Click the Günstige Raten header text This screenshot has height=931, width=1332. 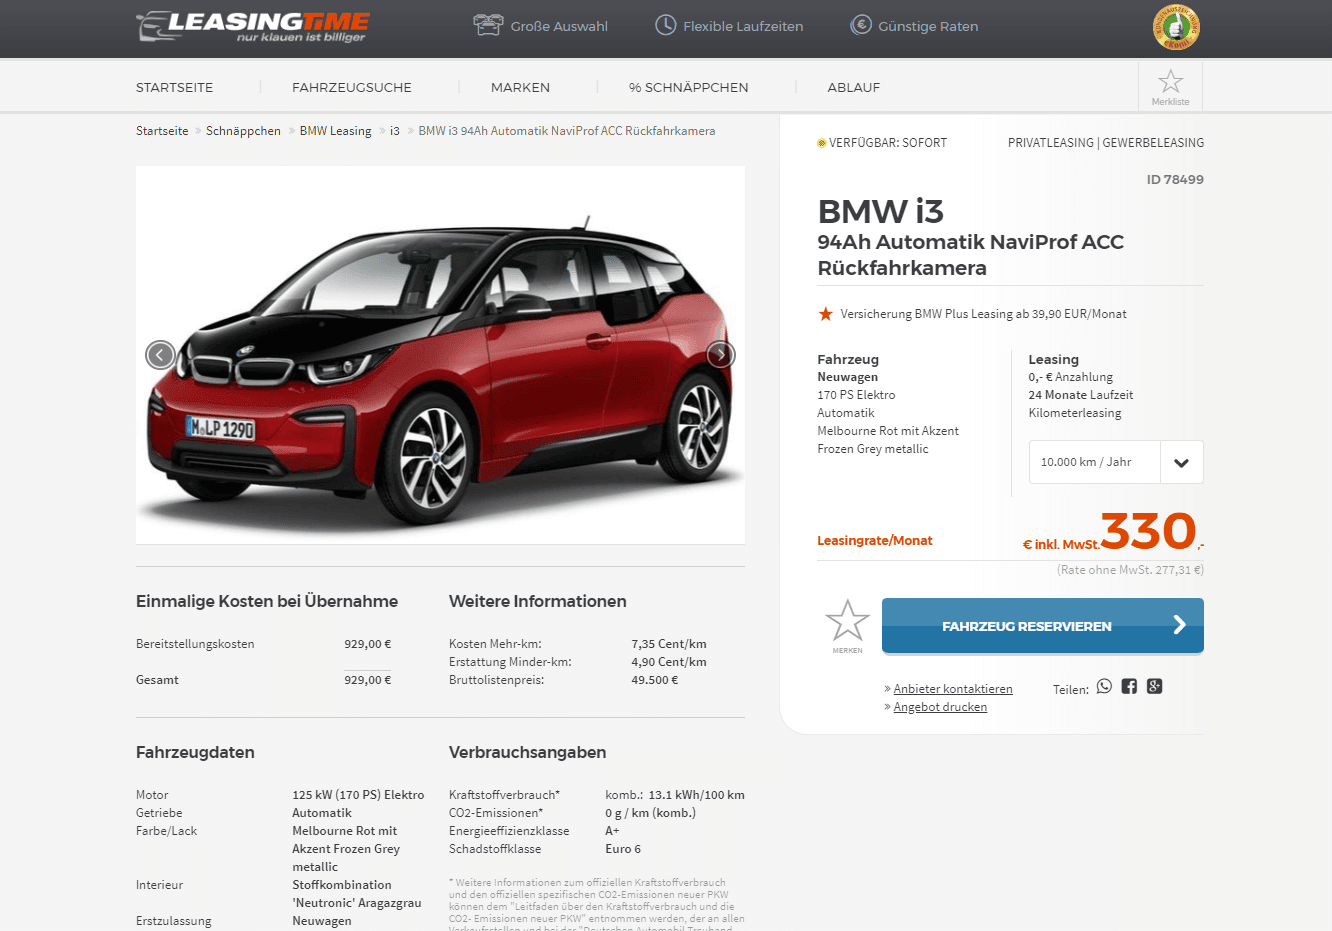[928, 26]
